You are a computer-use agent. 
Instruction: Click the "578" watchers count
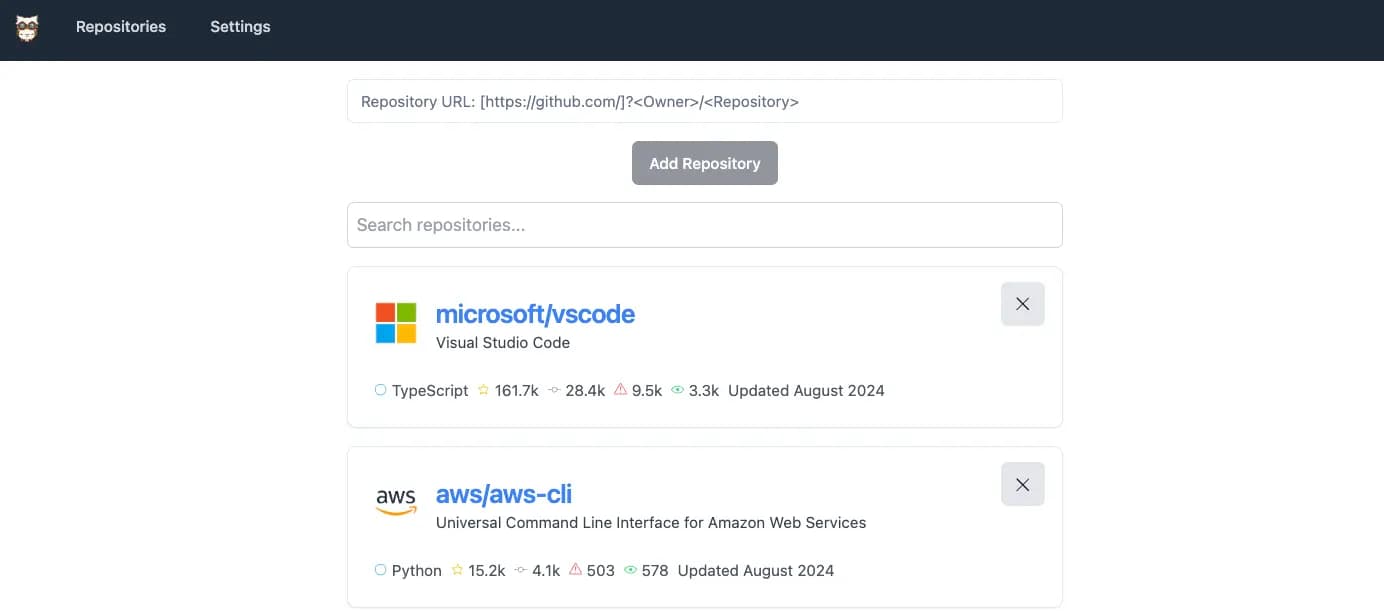[655, 570]
